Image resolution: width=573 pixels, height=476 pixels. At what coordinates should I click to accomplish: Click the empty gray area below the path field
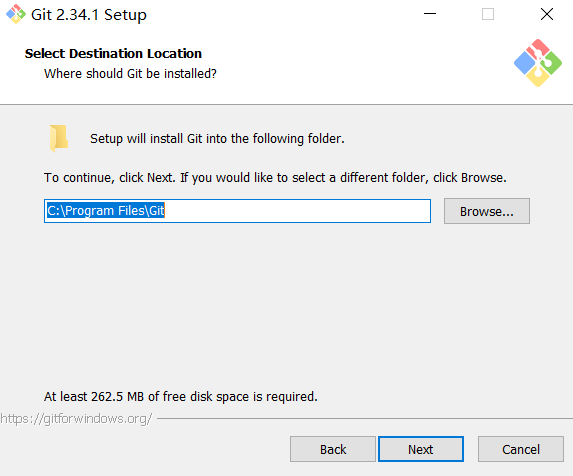coord(286,303)
